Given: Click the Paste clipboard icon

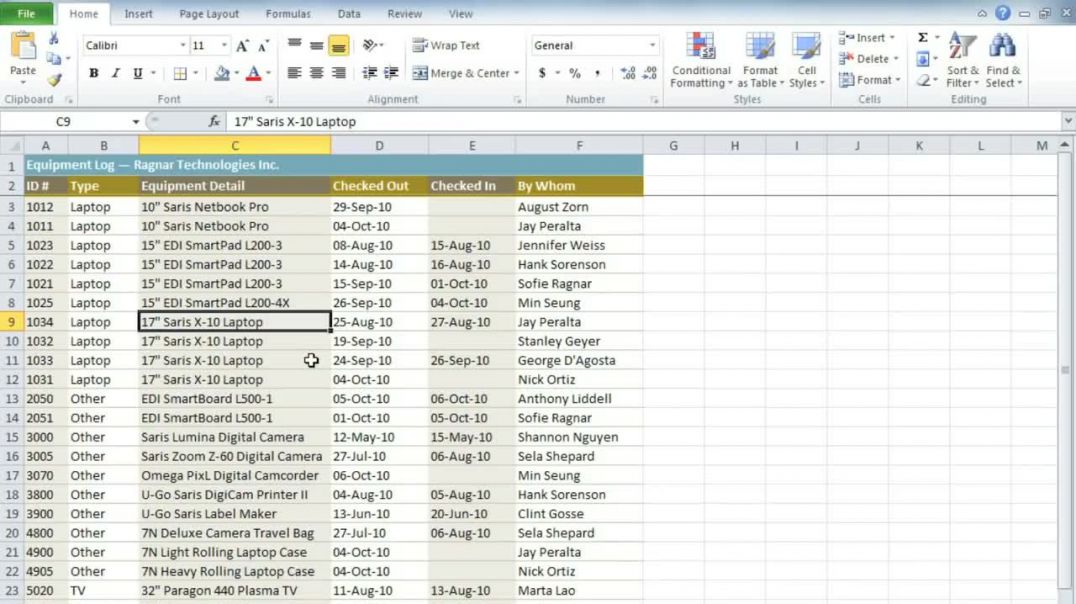Looking at the screenshot, I should (23, 46).
